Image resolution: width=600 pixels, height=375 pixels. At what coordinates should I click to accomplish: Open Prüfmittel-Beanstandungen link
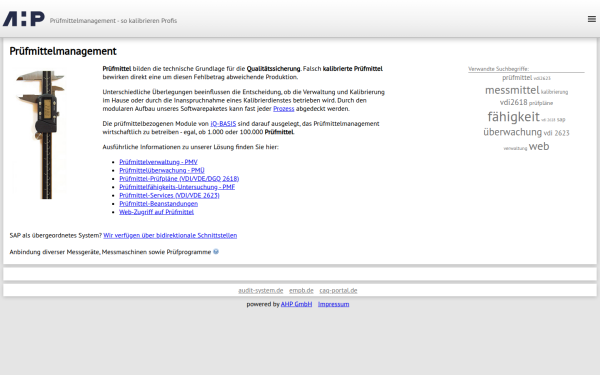(158, 204)
